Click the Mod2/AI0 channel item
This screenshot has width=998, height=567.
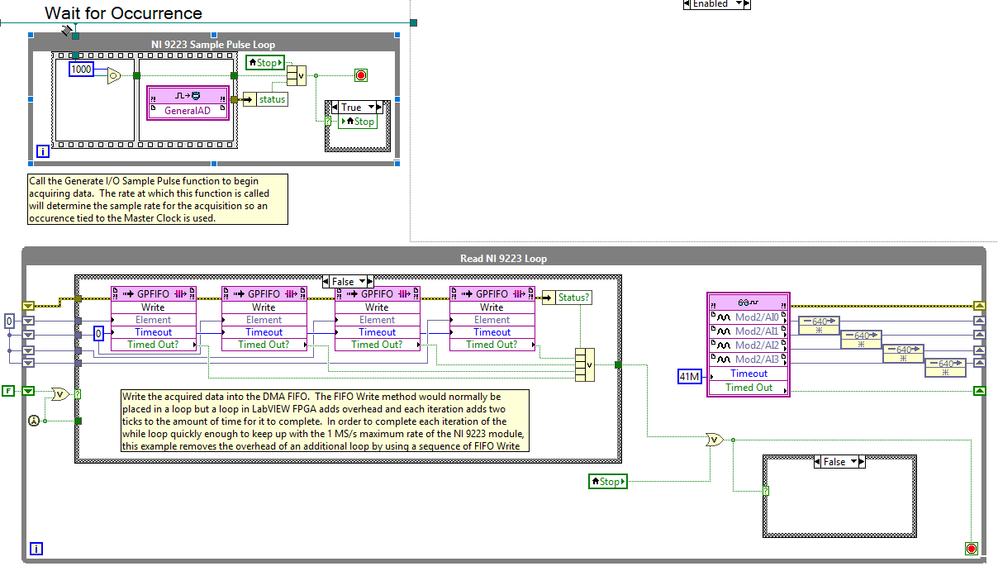pos(748,317)
